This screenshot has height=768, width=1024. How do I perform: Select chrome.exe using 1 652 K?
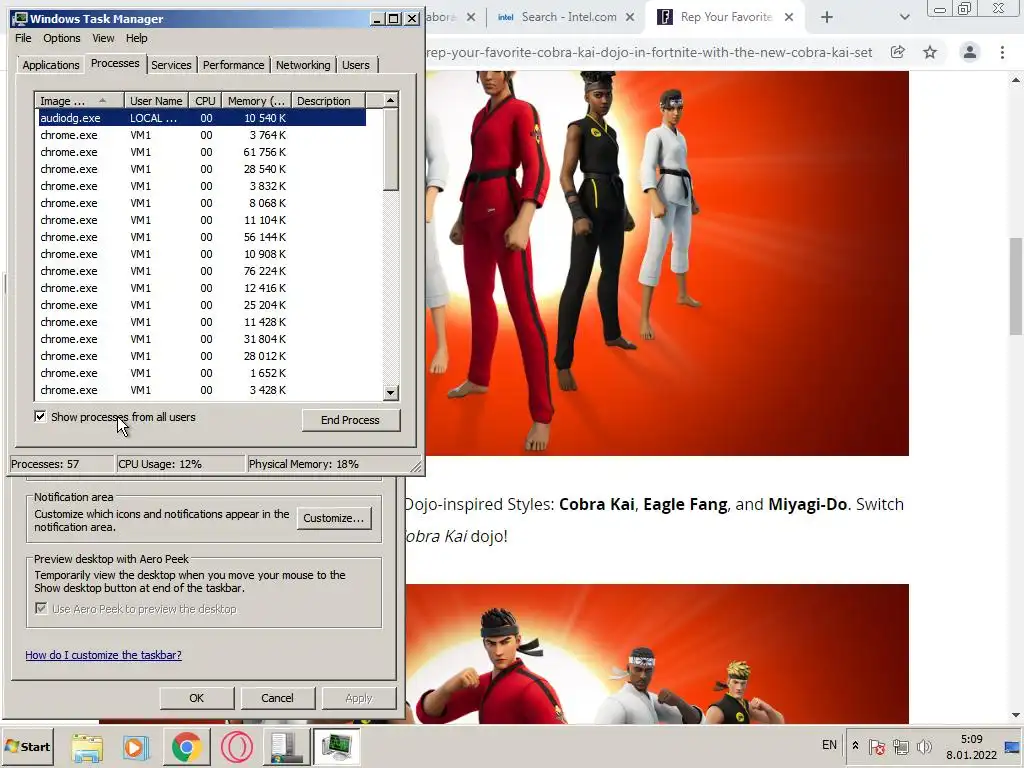(x=201, y=373)
